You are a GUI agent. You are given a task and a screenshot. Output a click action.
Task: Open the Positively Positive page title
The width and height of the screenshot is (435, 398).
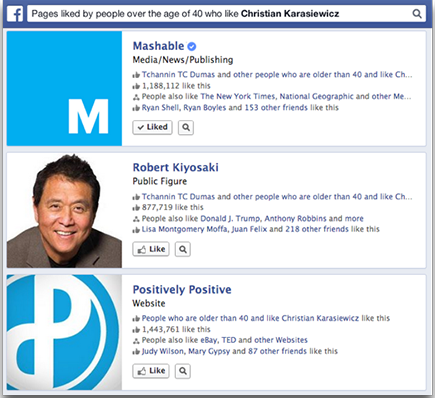pyautogui.click(x=182, y=289)
